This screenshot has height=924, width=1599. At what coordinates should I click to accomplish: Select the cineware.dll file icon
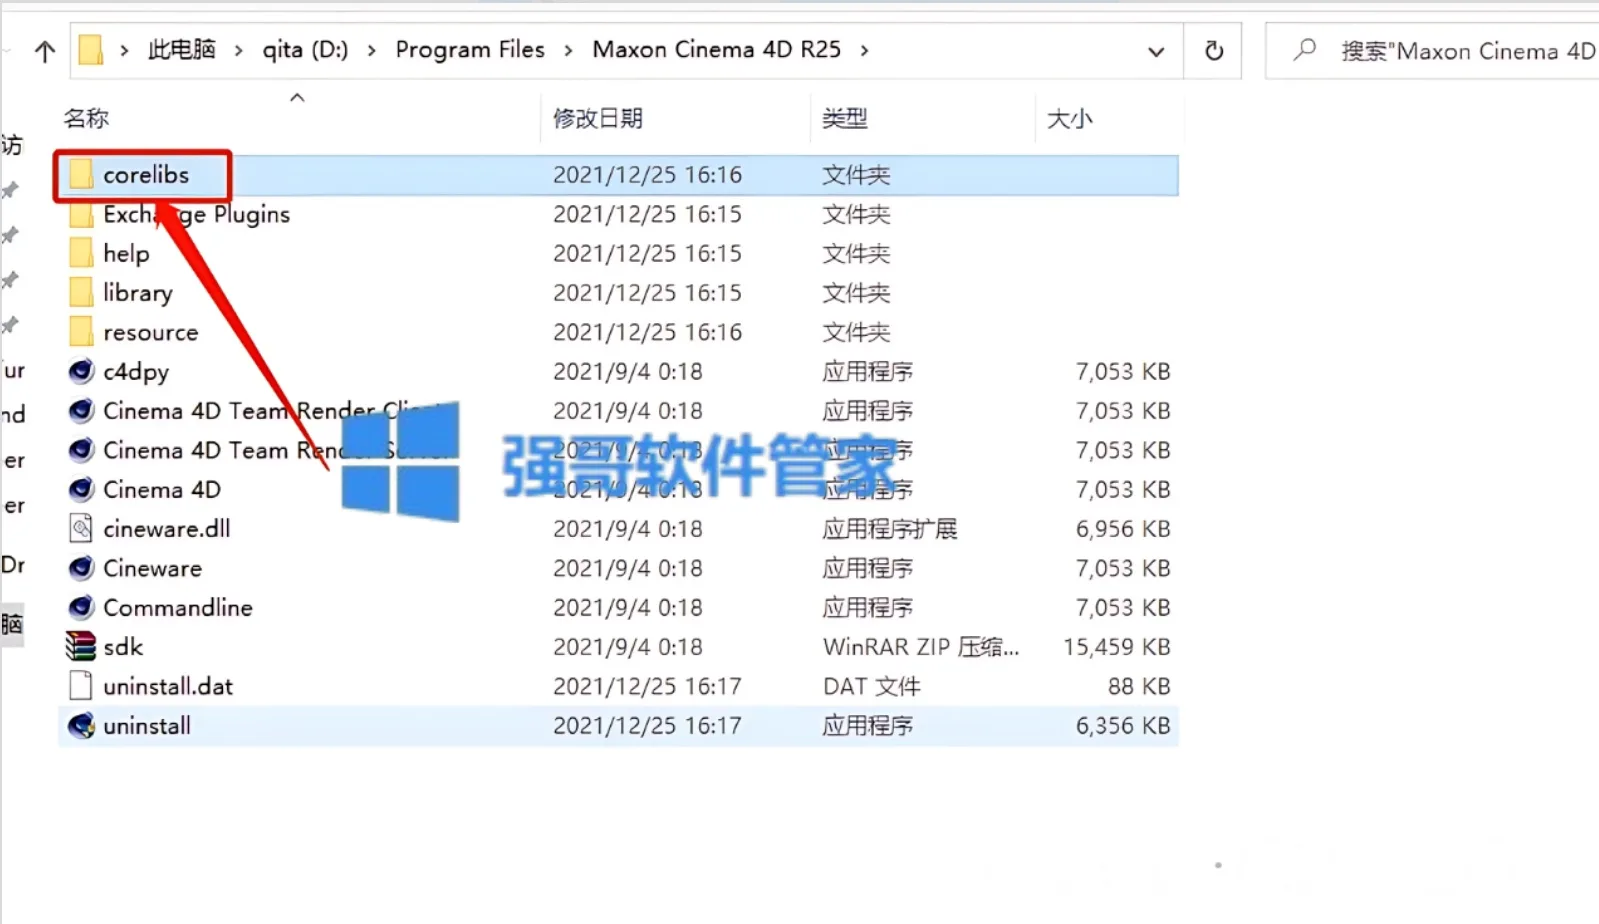82,529
